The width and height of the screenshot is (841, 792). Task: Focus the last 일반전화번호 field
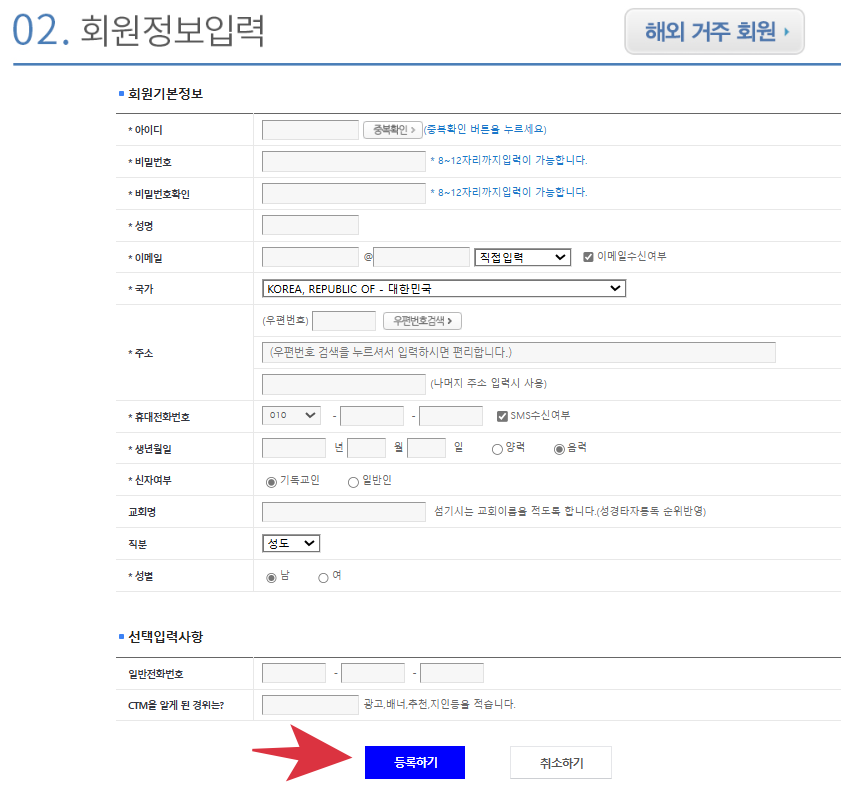[x=452, y=673]
